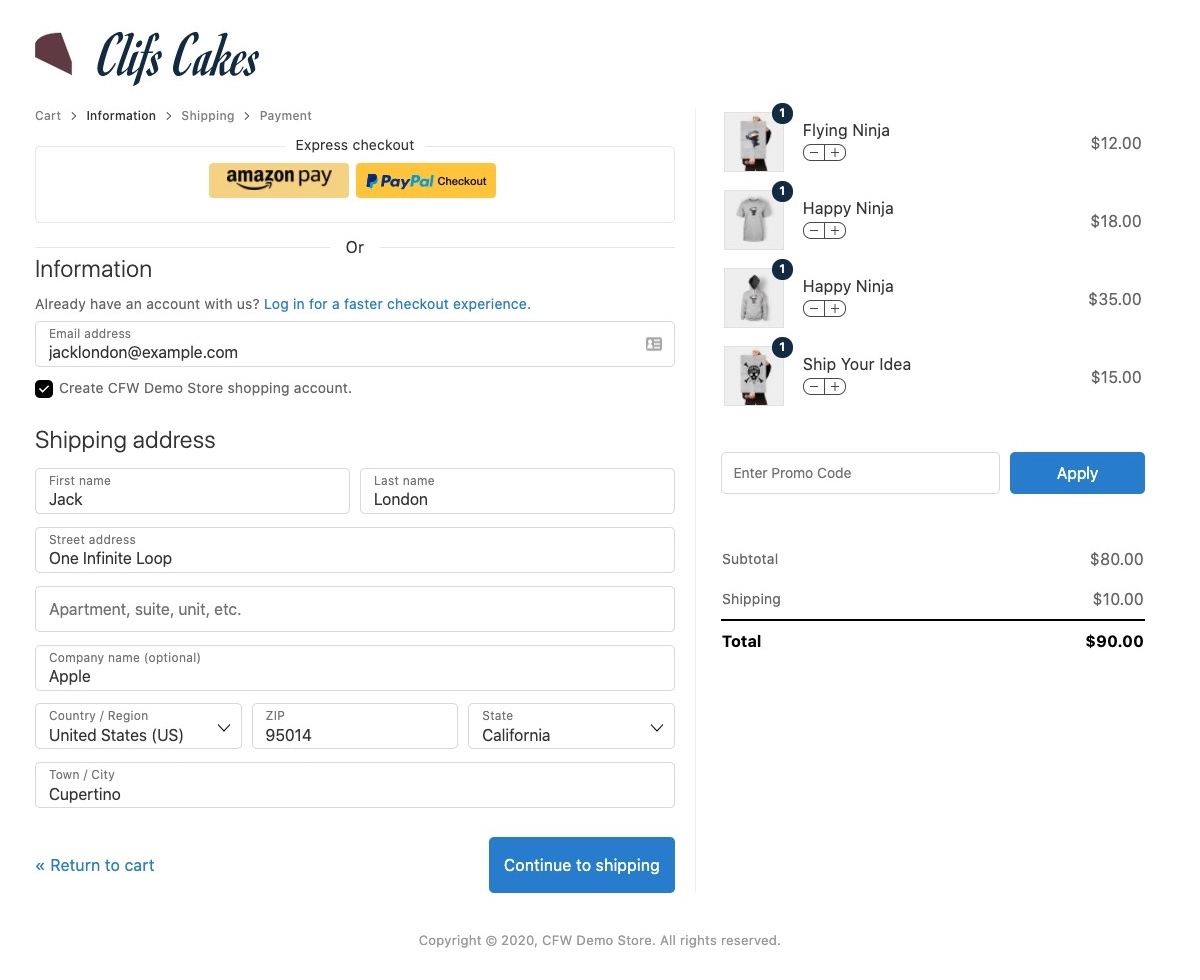1200x980 pixels.
Task: Click the Clifs Cakes logo
Action: point(148,56)
